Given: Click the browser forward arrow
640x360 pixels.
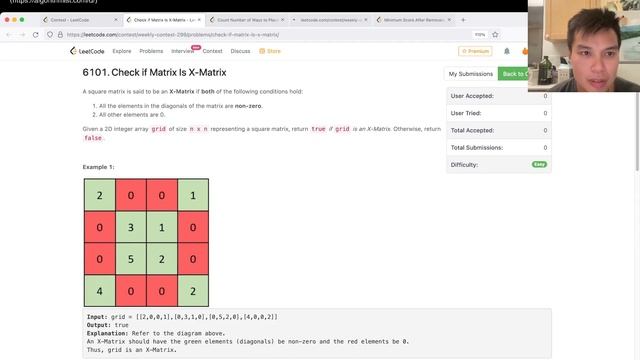Looking at the screenshot, I should pyautogui.click(x=22, y=35).
